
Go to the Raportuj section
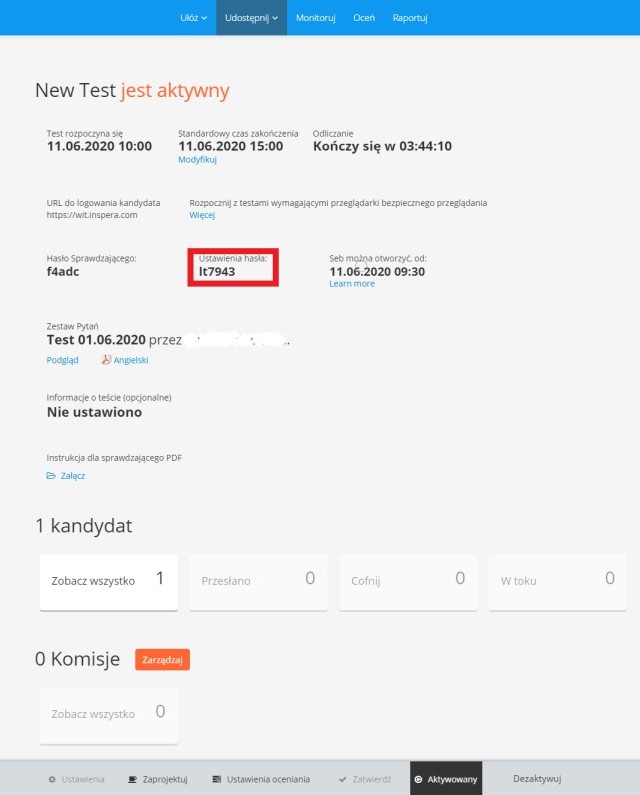[410, 18]
